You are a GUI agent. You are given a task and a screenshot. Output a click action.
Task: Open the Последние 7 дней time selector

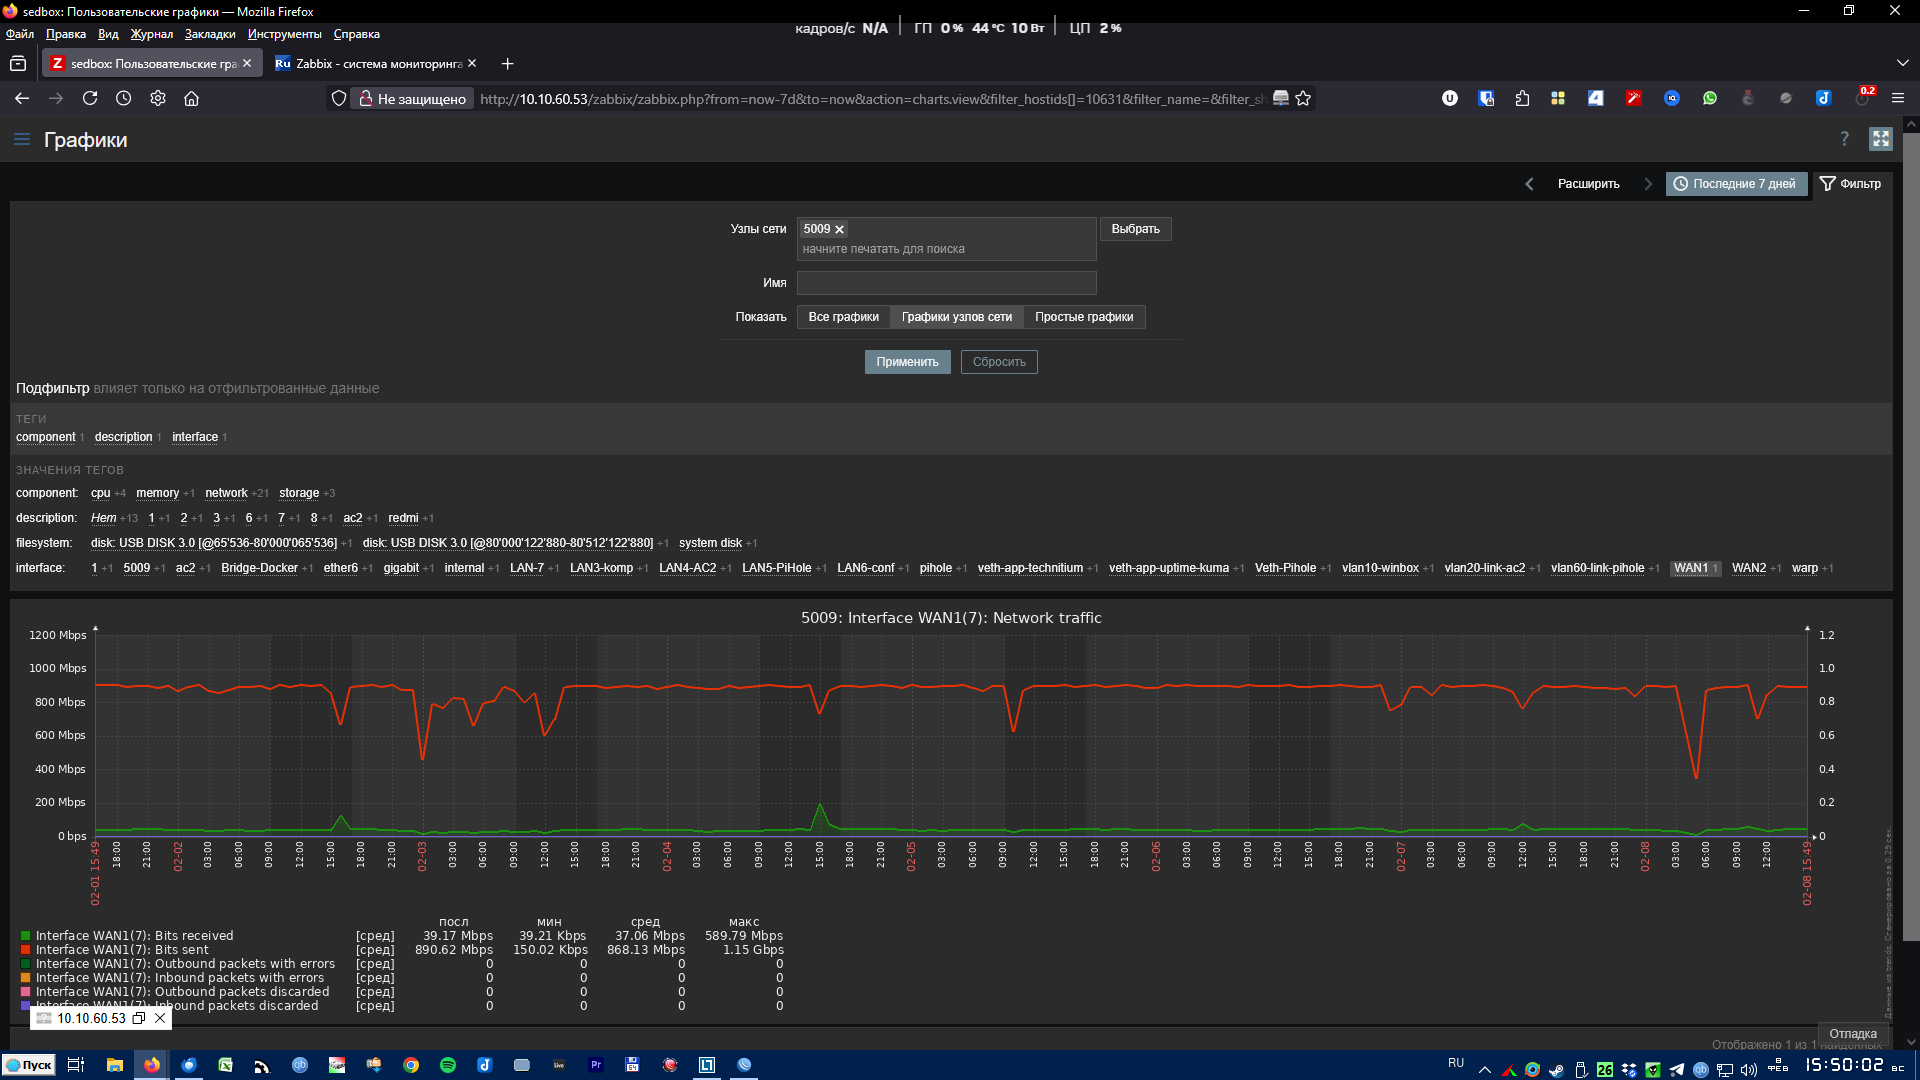tap(1735, 184)
